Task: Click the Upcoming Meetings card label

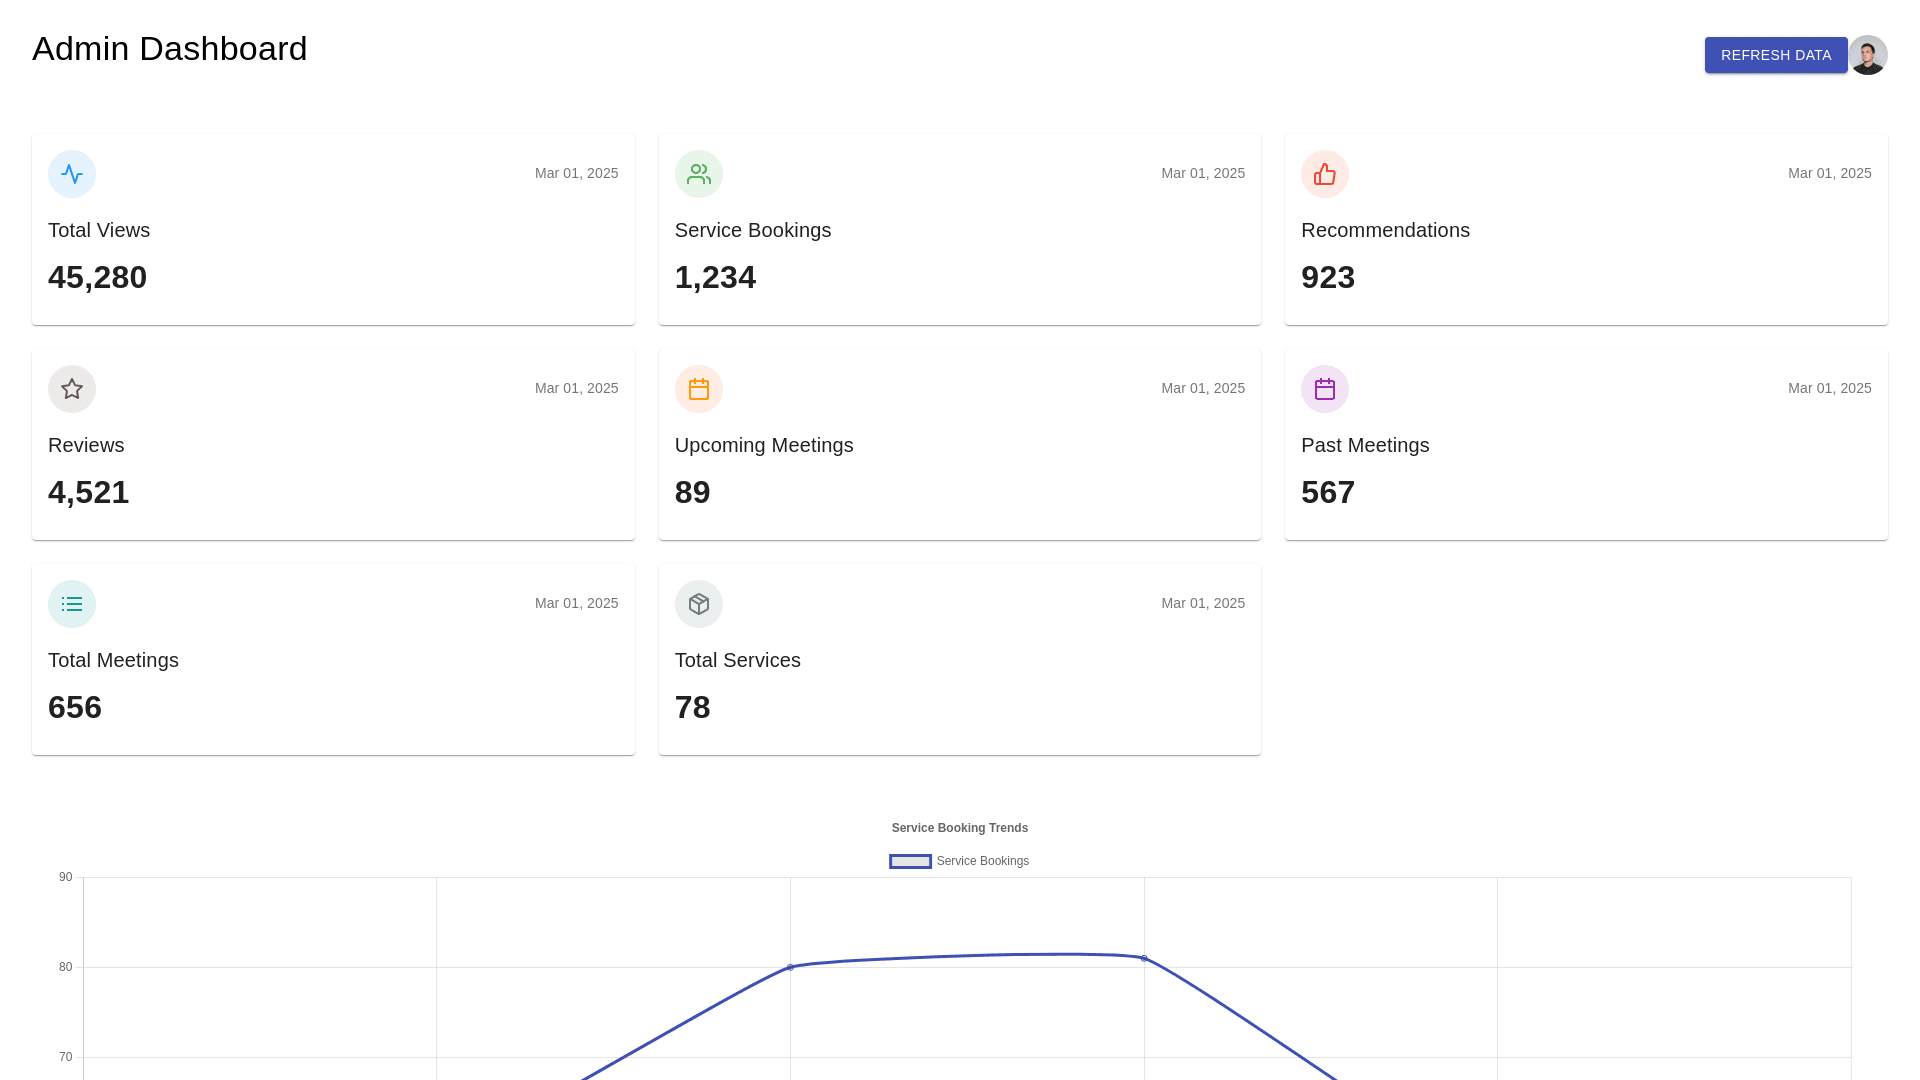Action: tap(763, 445)
